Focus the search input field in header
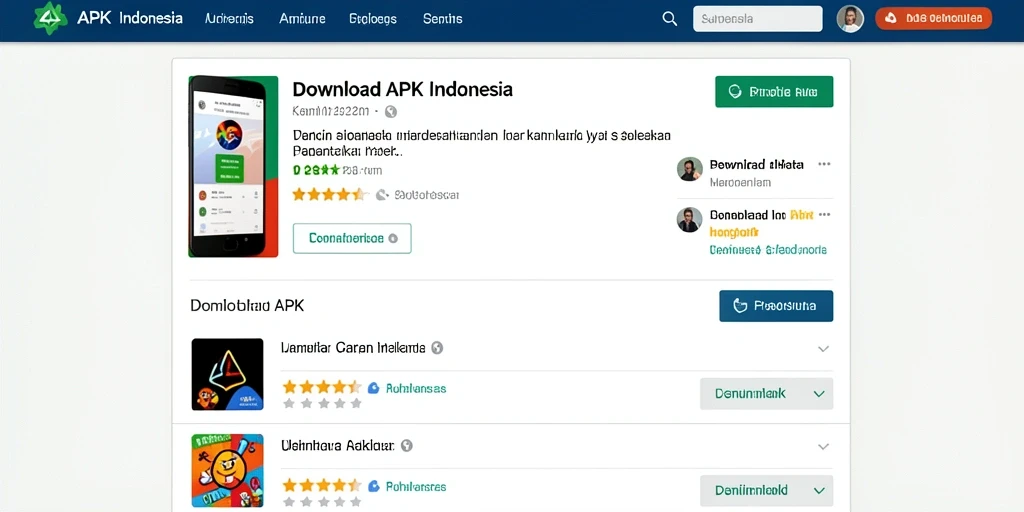 758,19
